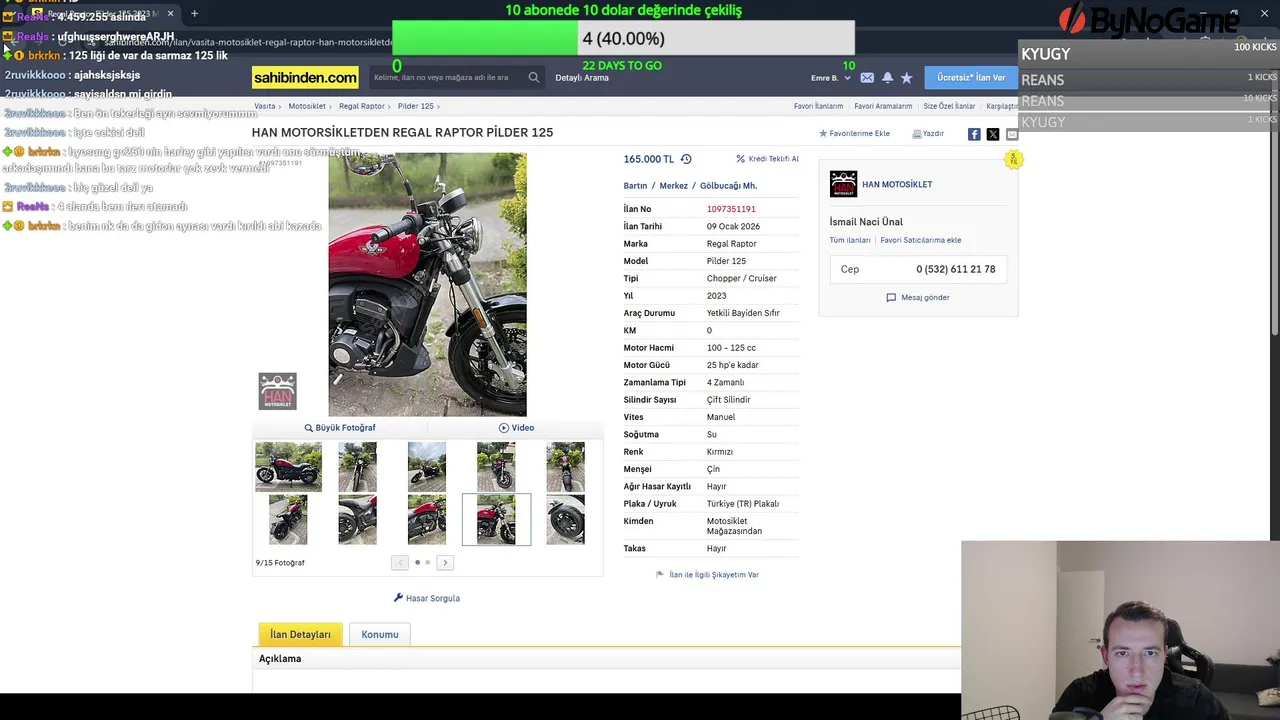The width and height of the screenshot is (1280, 720).
Task: Click subscriber goal progress bar
Action: pyautogui.click(x=623, y=38)
